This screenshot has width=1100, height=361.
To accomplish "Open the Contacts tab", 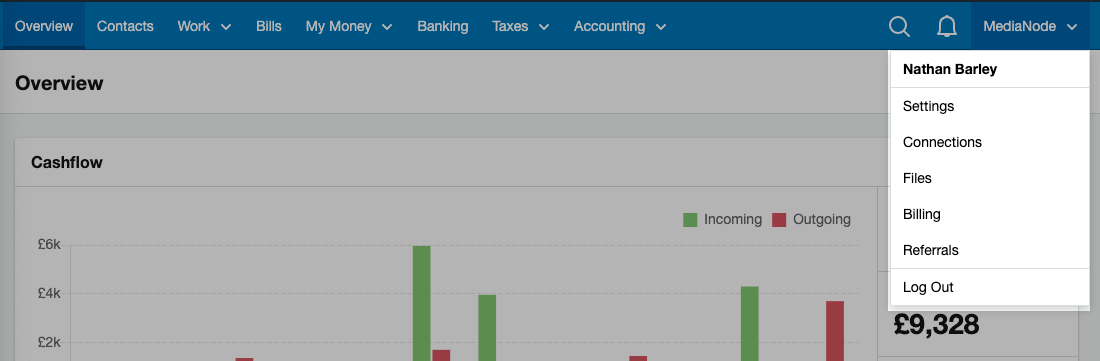I will [125, 27].
